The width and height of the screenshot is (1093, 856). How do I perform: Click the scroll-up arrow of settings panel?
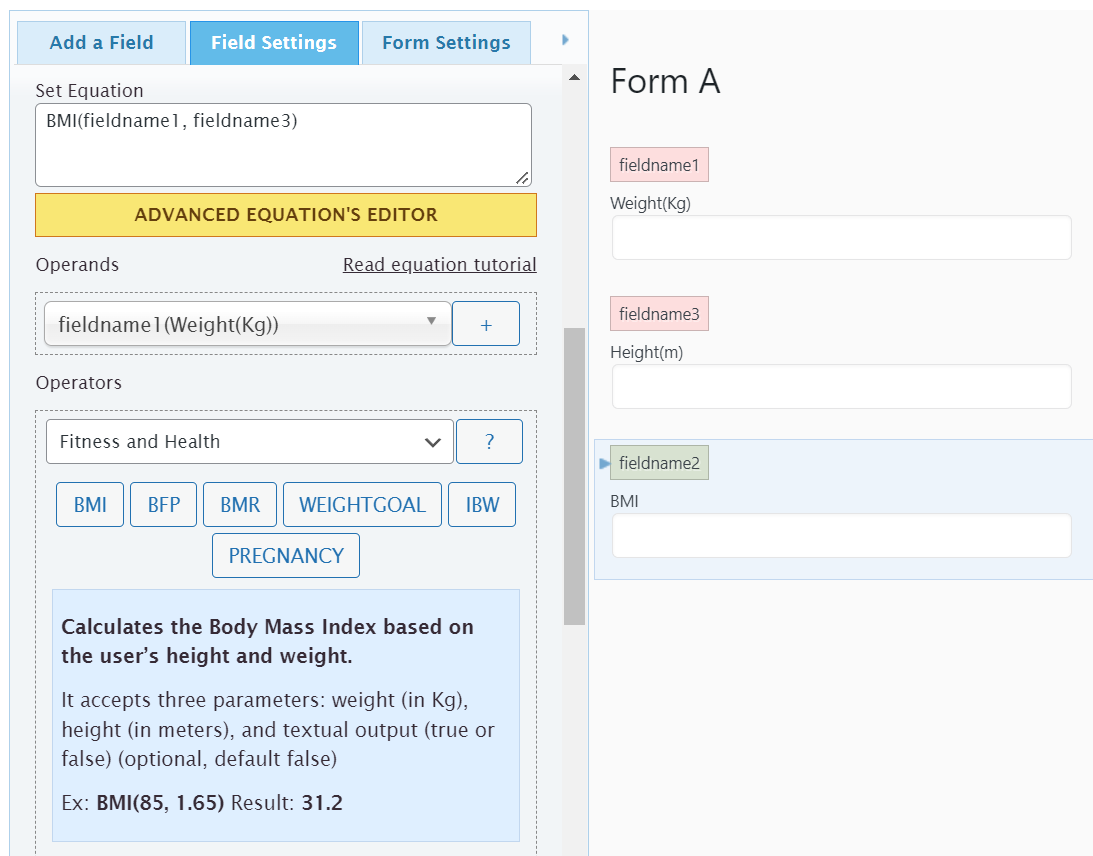point(574,77)
